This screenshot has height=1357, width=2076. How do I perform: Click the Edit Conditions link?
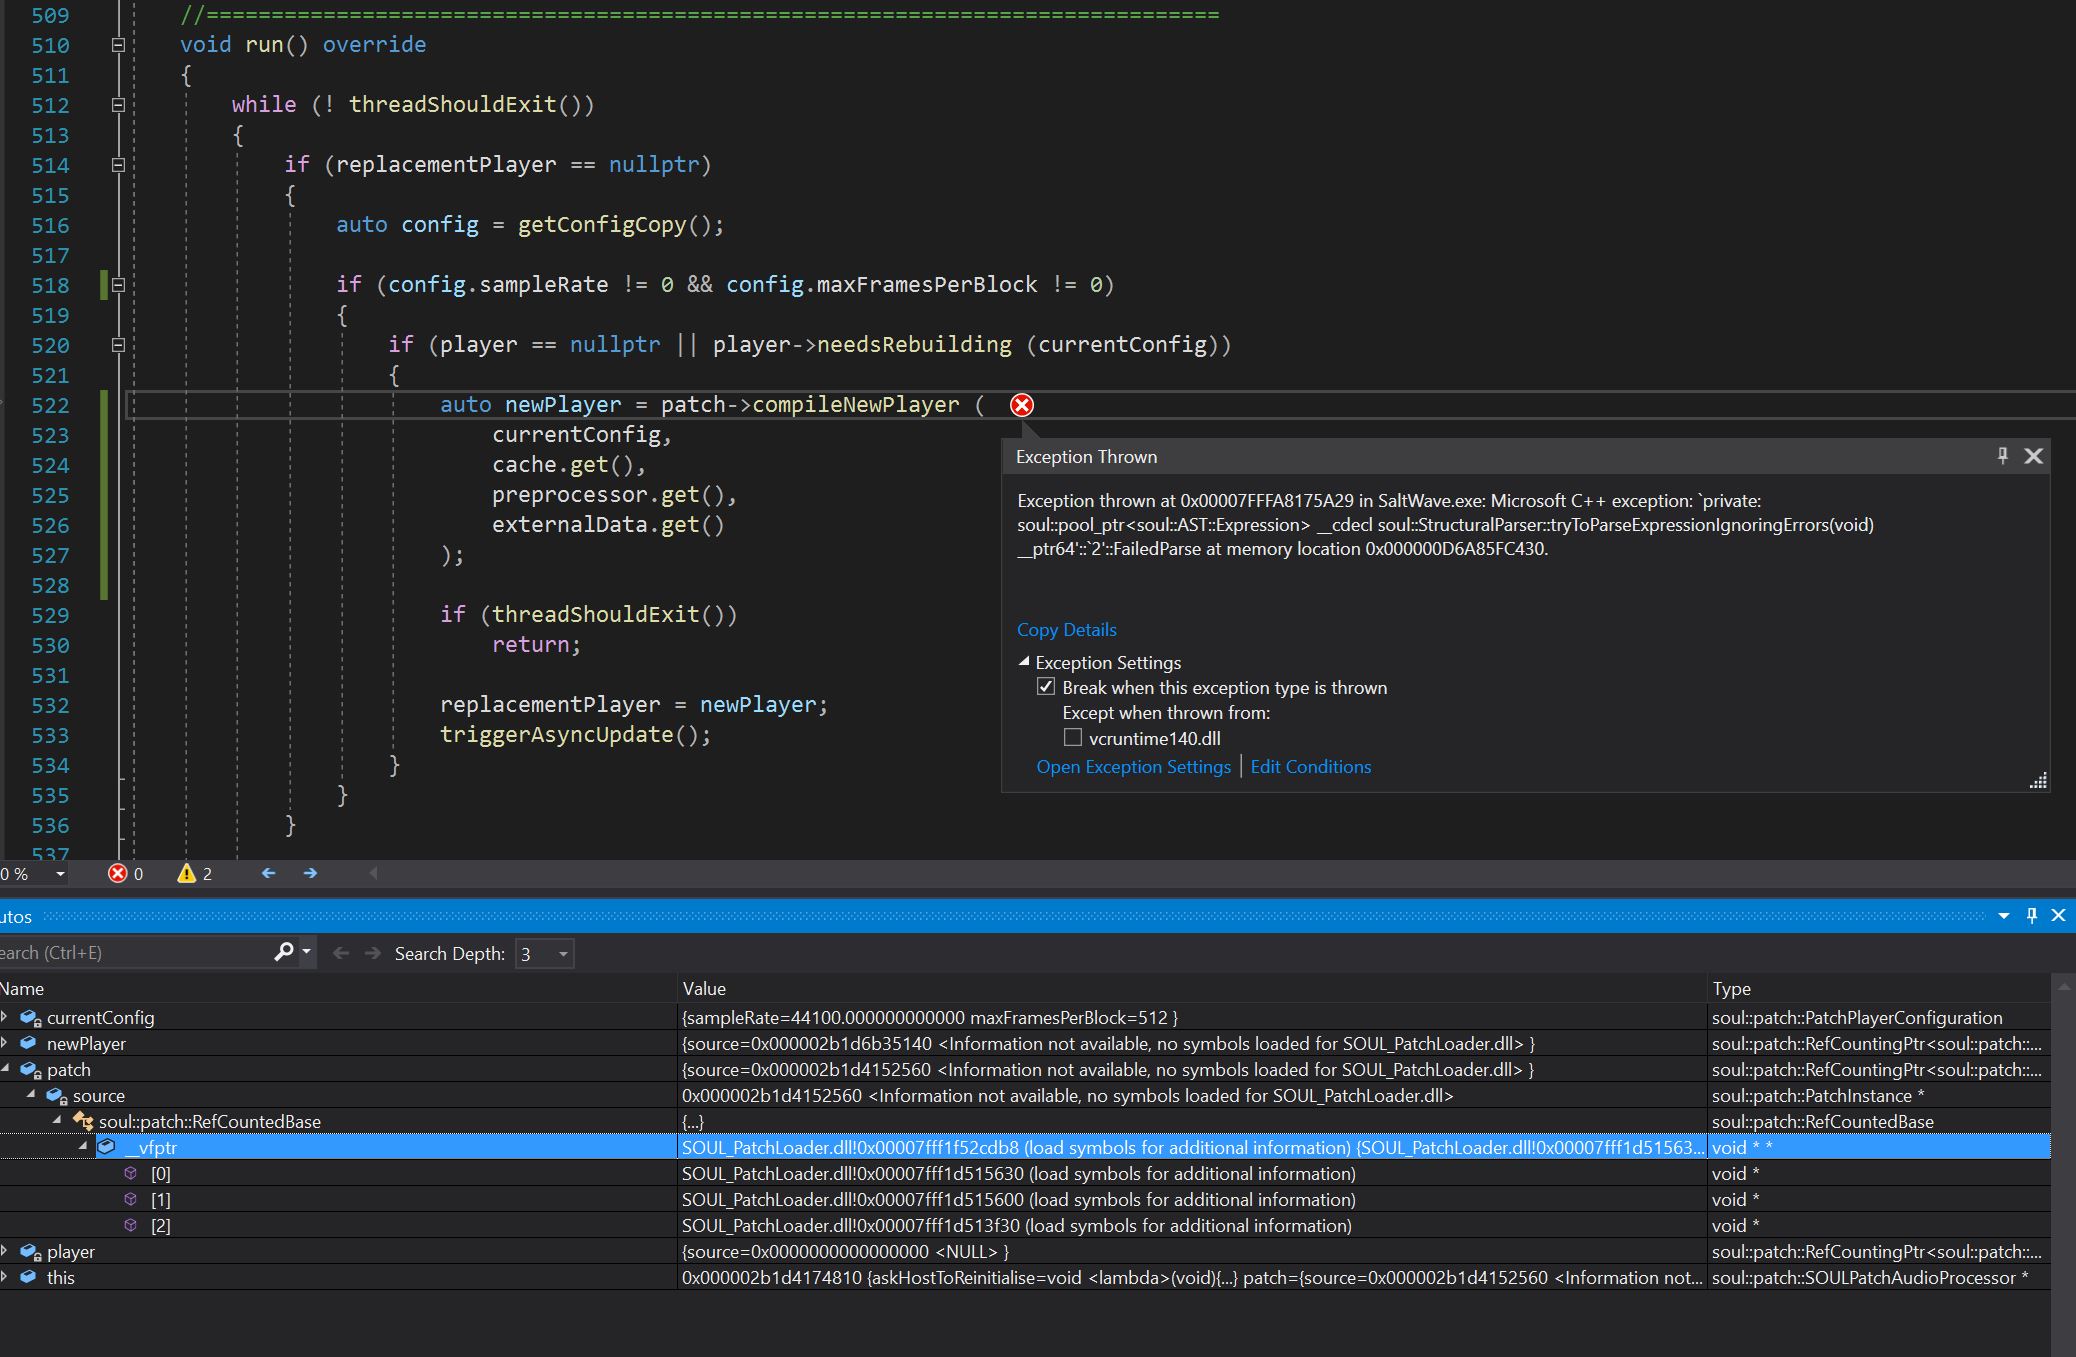click(x=1310, y=767)
